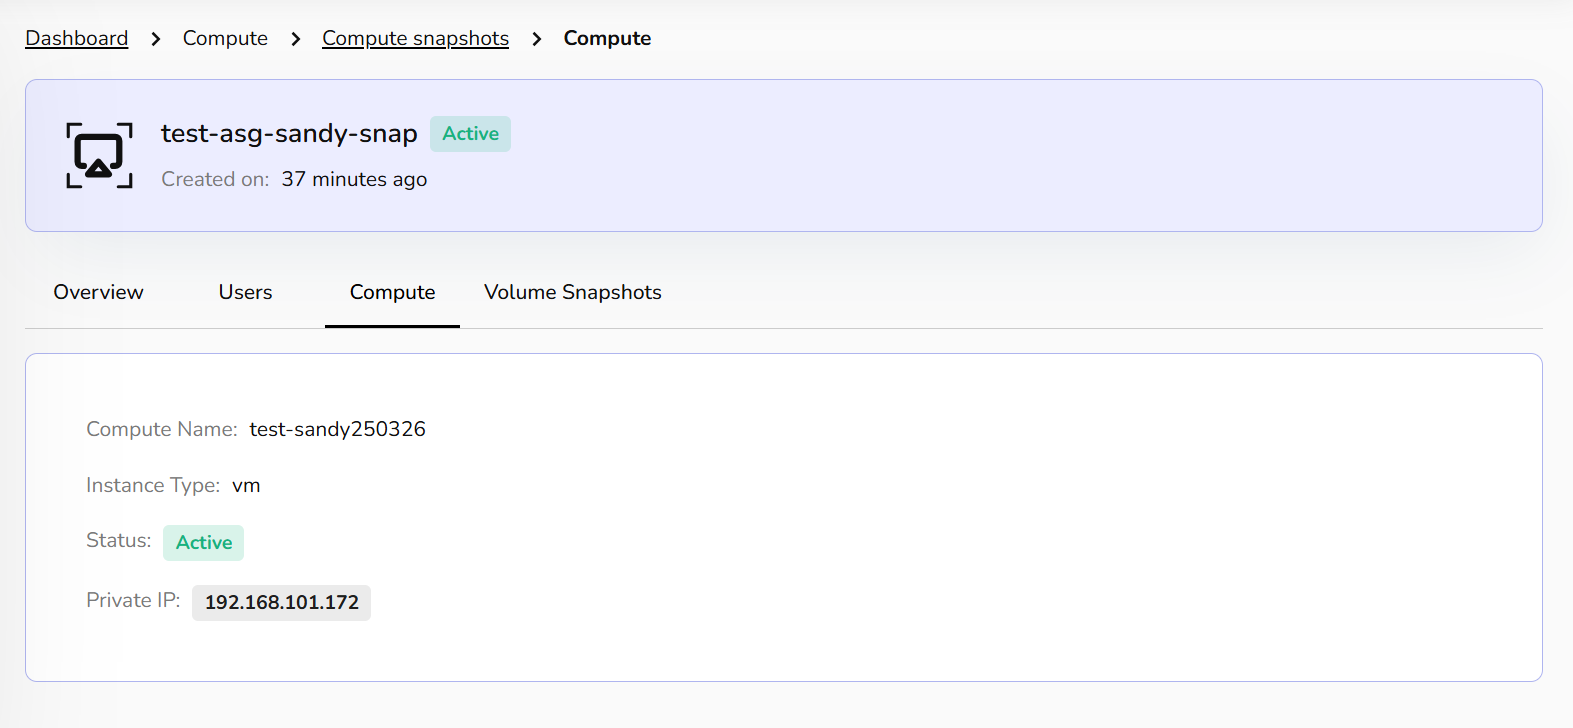
Task: Click the Active badge beside the snapshot name
Action: pyautogui.click(x=470, y=134)
